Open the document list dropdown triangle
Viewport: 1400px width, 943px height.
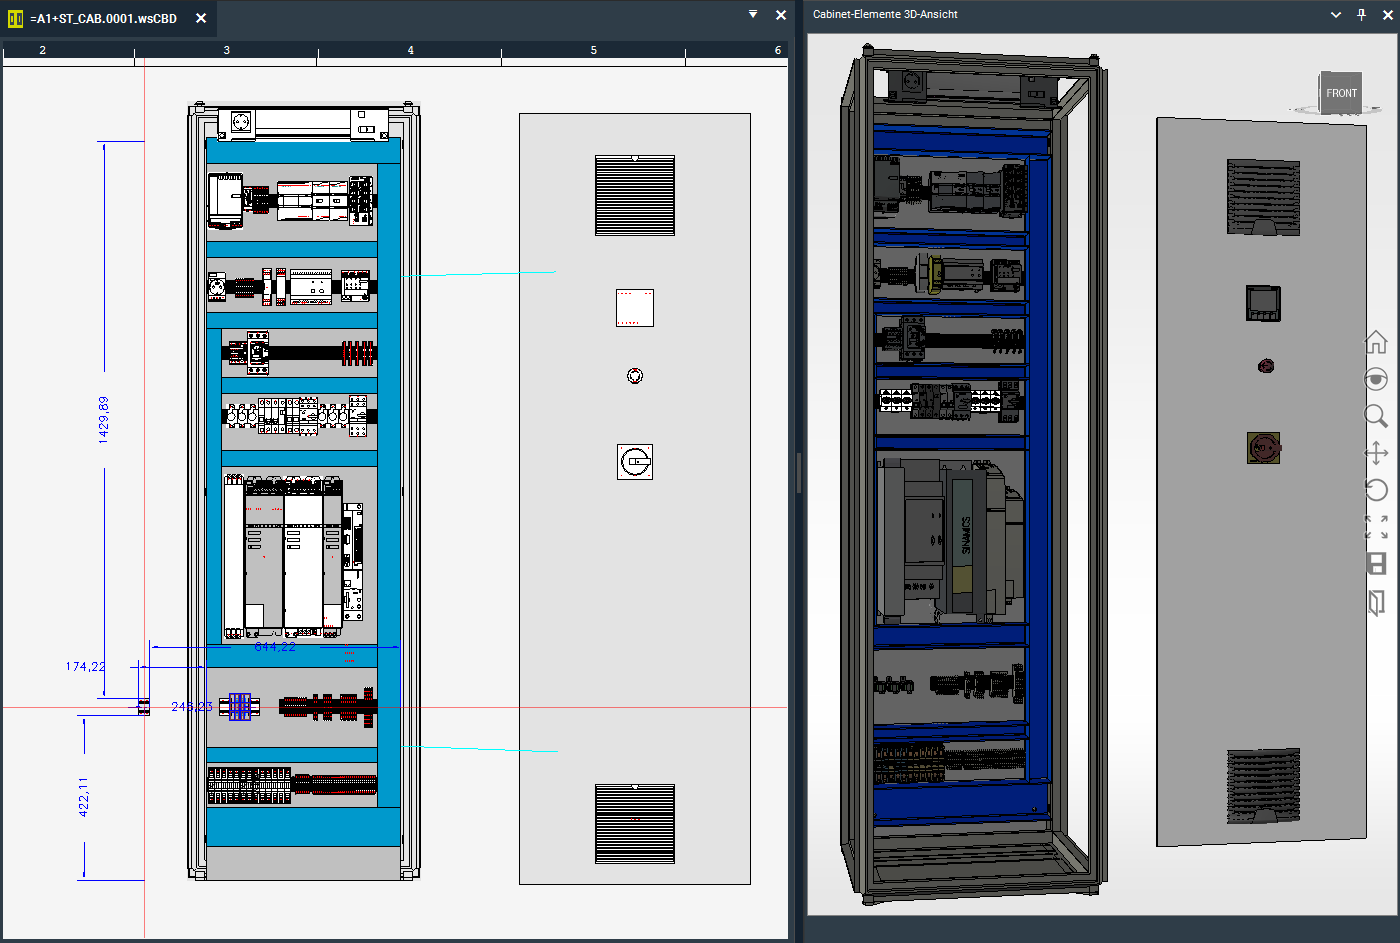point(753,15)
